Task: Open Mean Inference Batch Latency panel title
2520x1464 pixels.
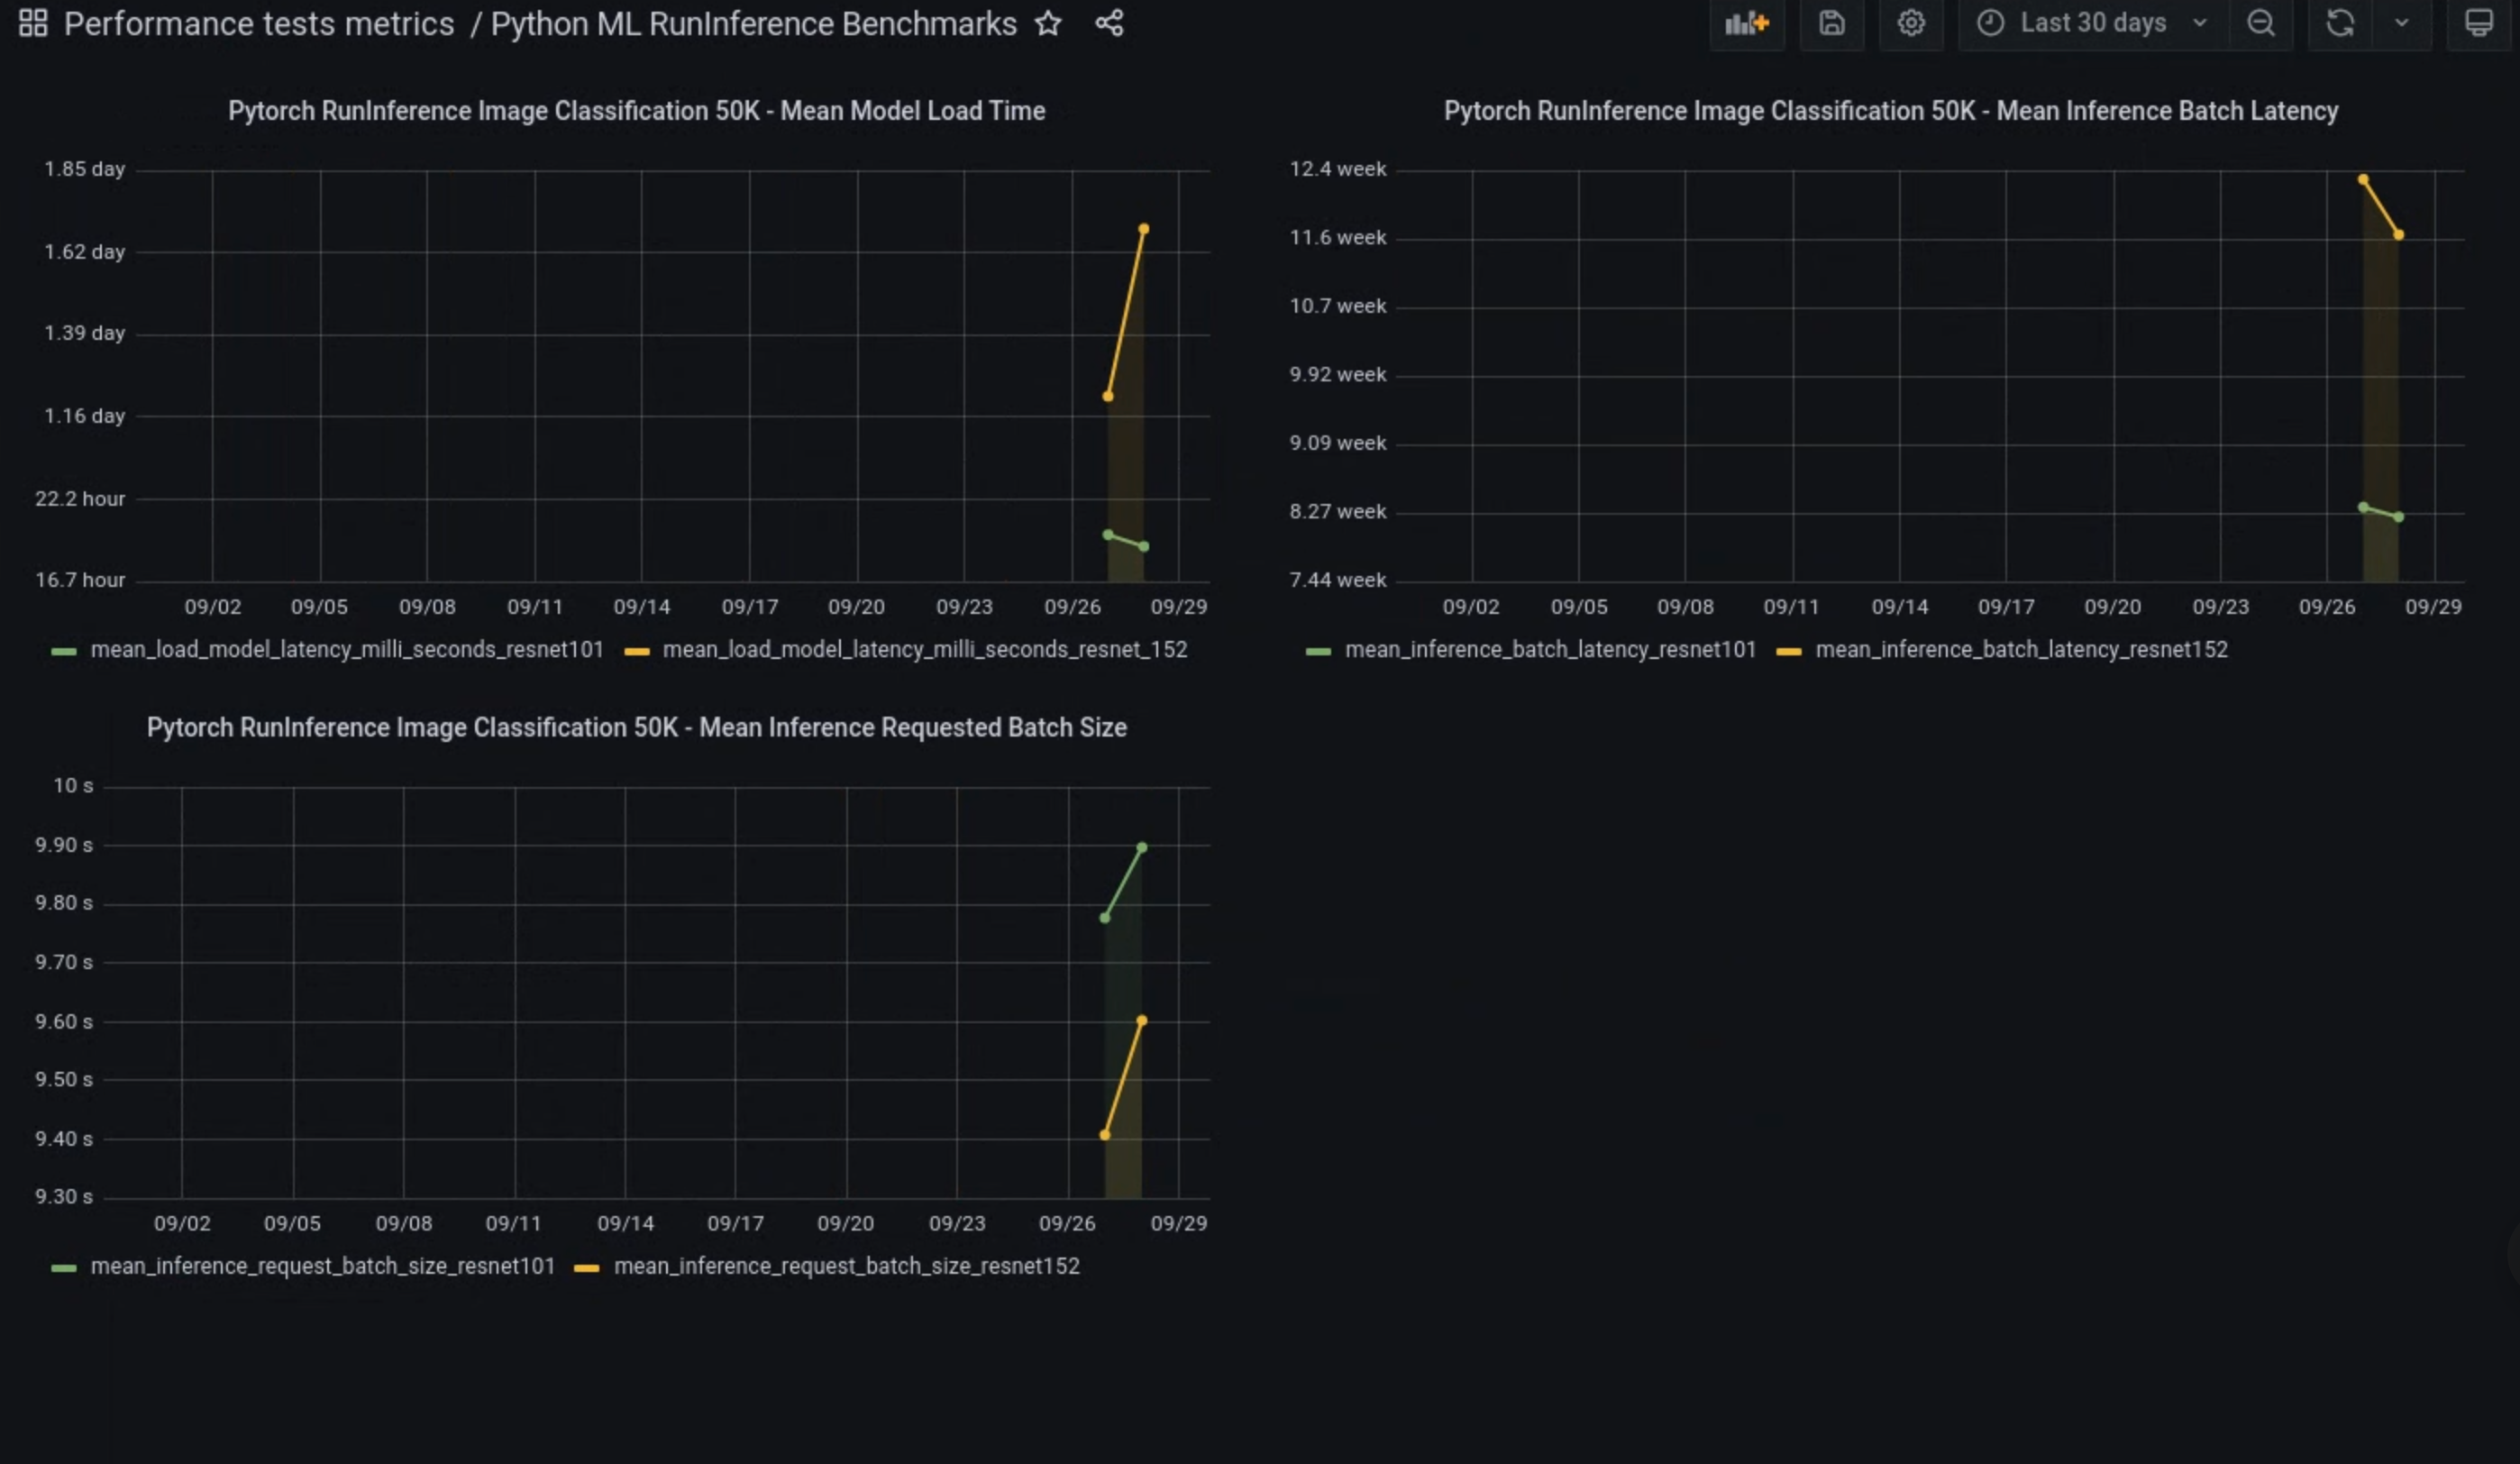Action: 1890,111
